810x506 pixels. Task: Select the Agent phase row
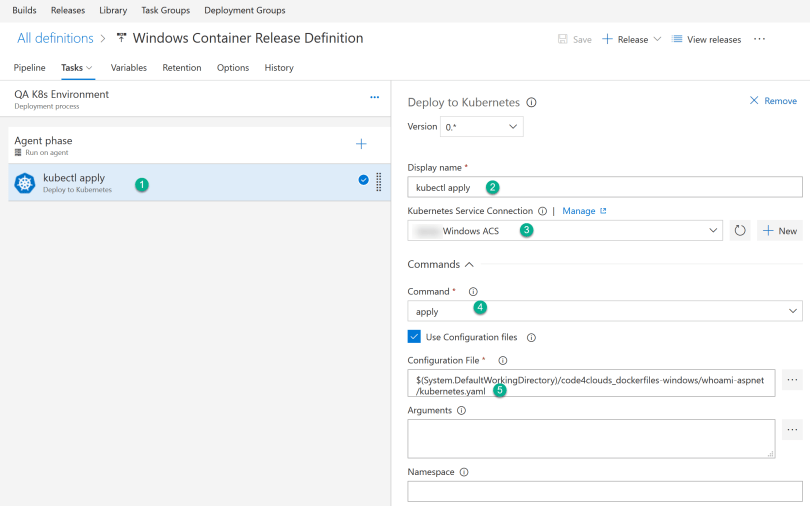(x=199, y=145)
